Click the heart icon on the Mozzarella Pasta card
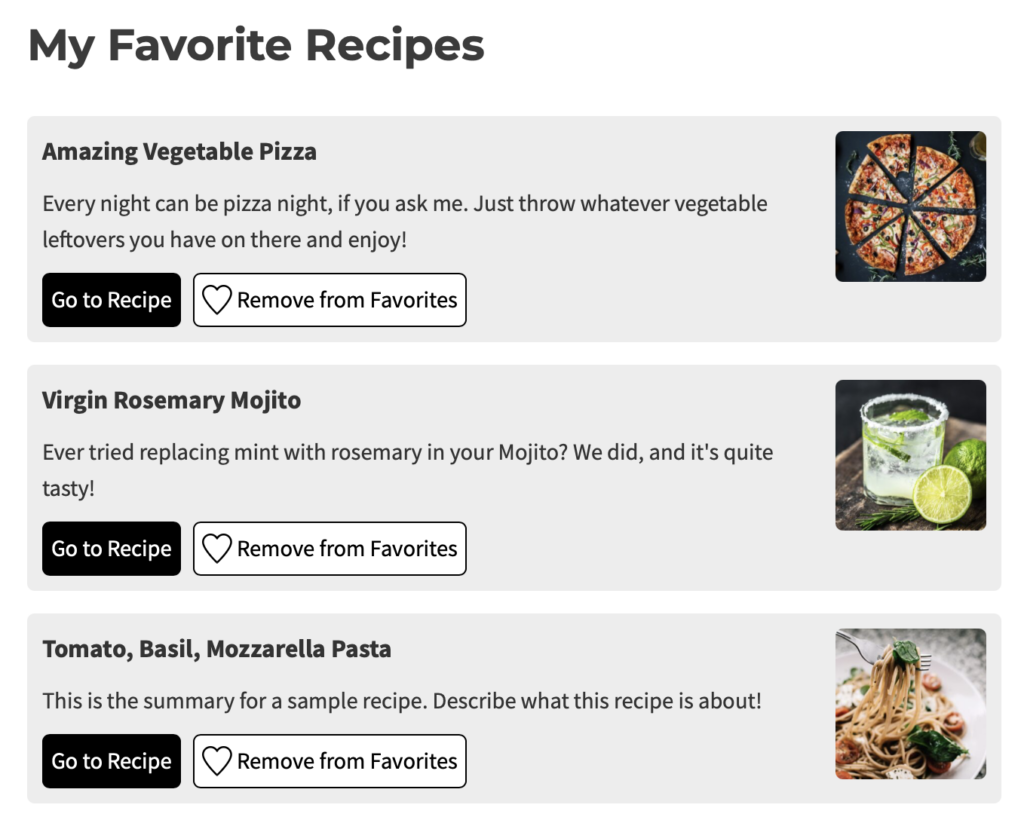This screenshot has width=1024, height=826. (217, 761)
